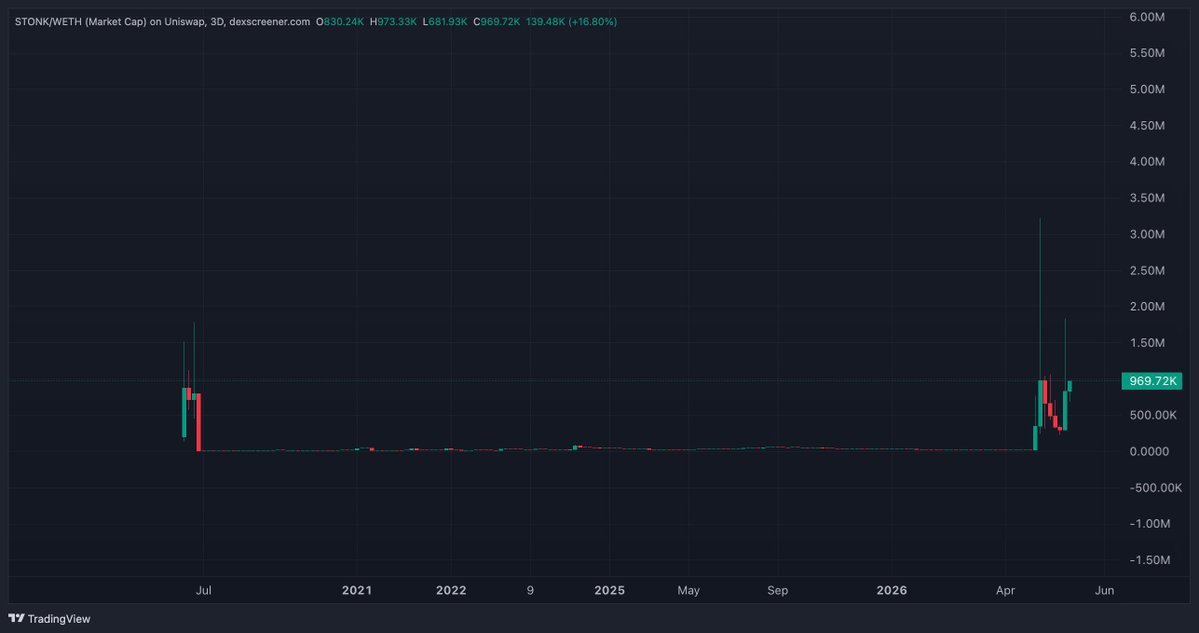Click the -1.50M price axis label
The image size is (1199, 633).
tap(1149, 560)
